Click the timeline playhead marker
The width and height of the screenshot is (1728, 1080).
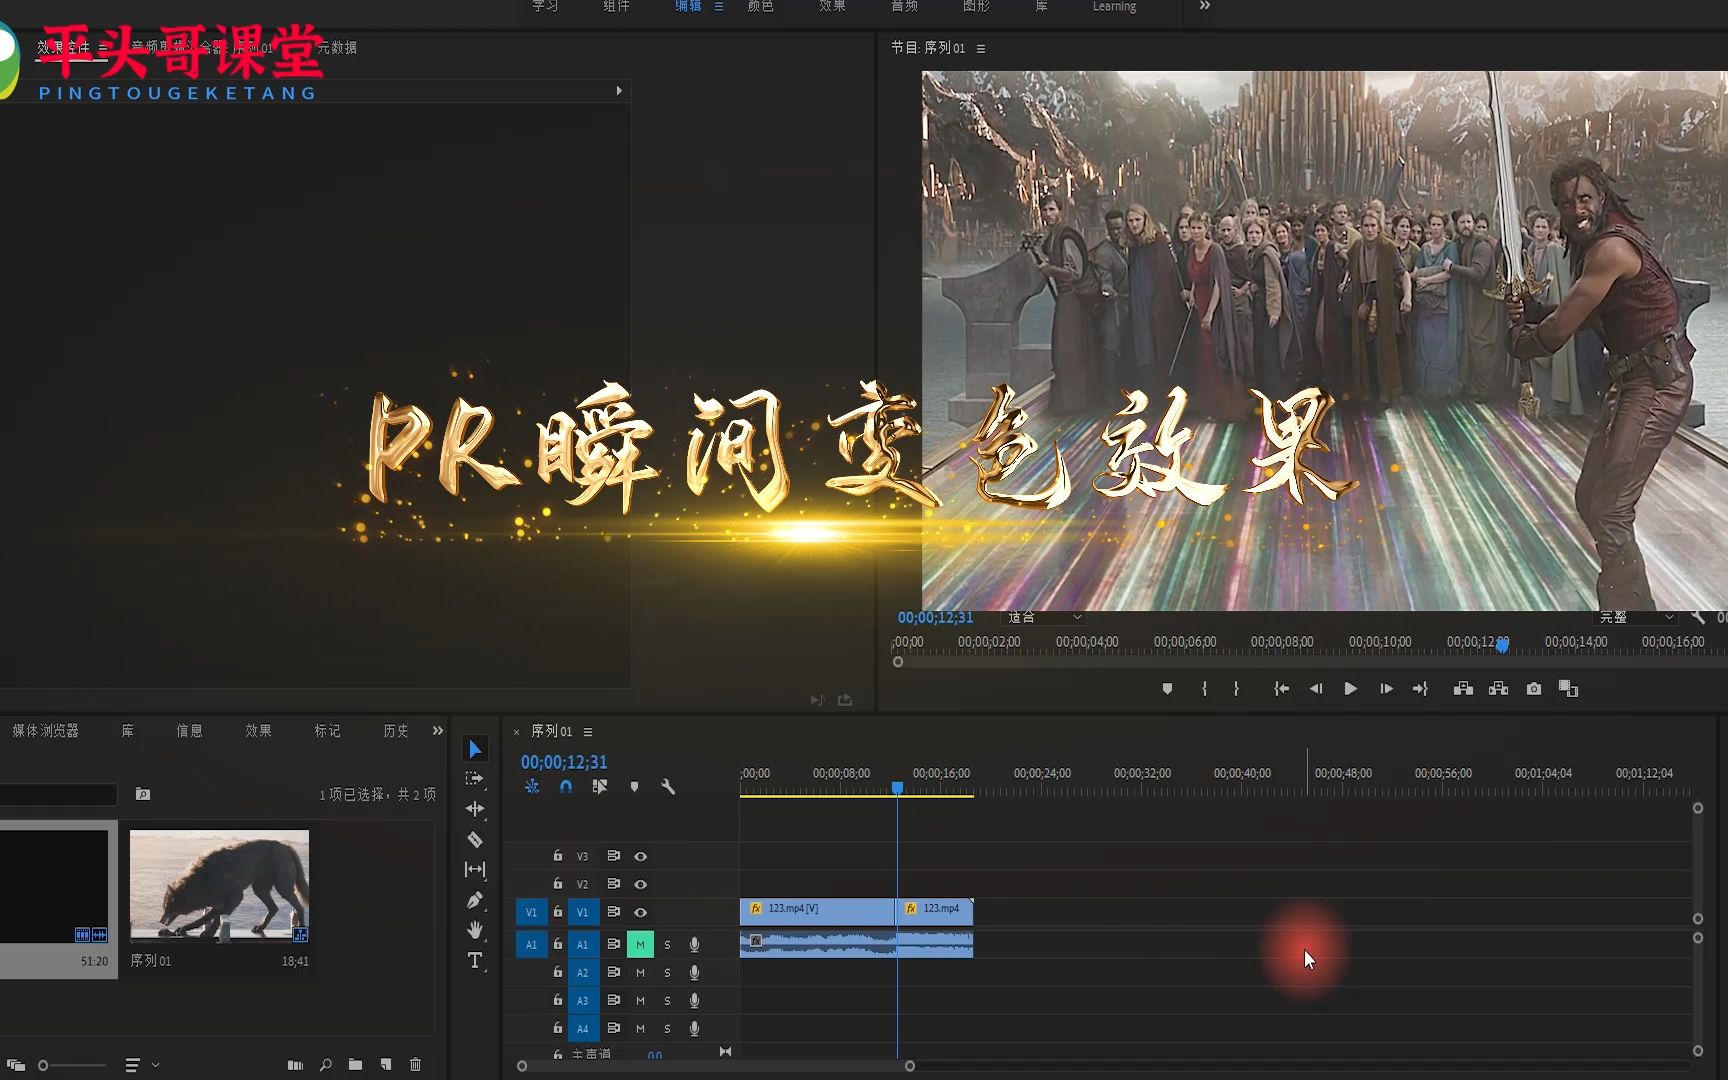coord(898,788)
